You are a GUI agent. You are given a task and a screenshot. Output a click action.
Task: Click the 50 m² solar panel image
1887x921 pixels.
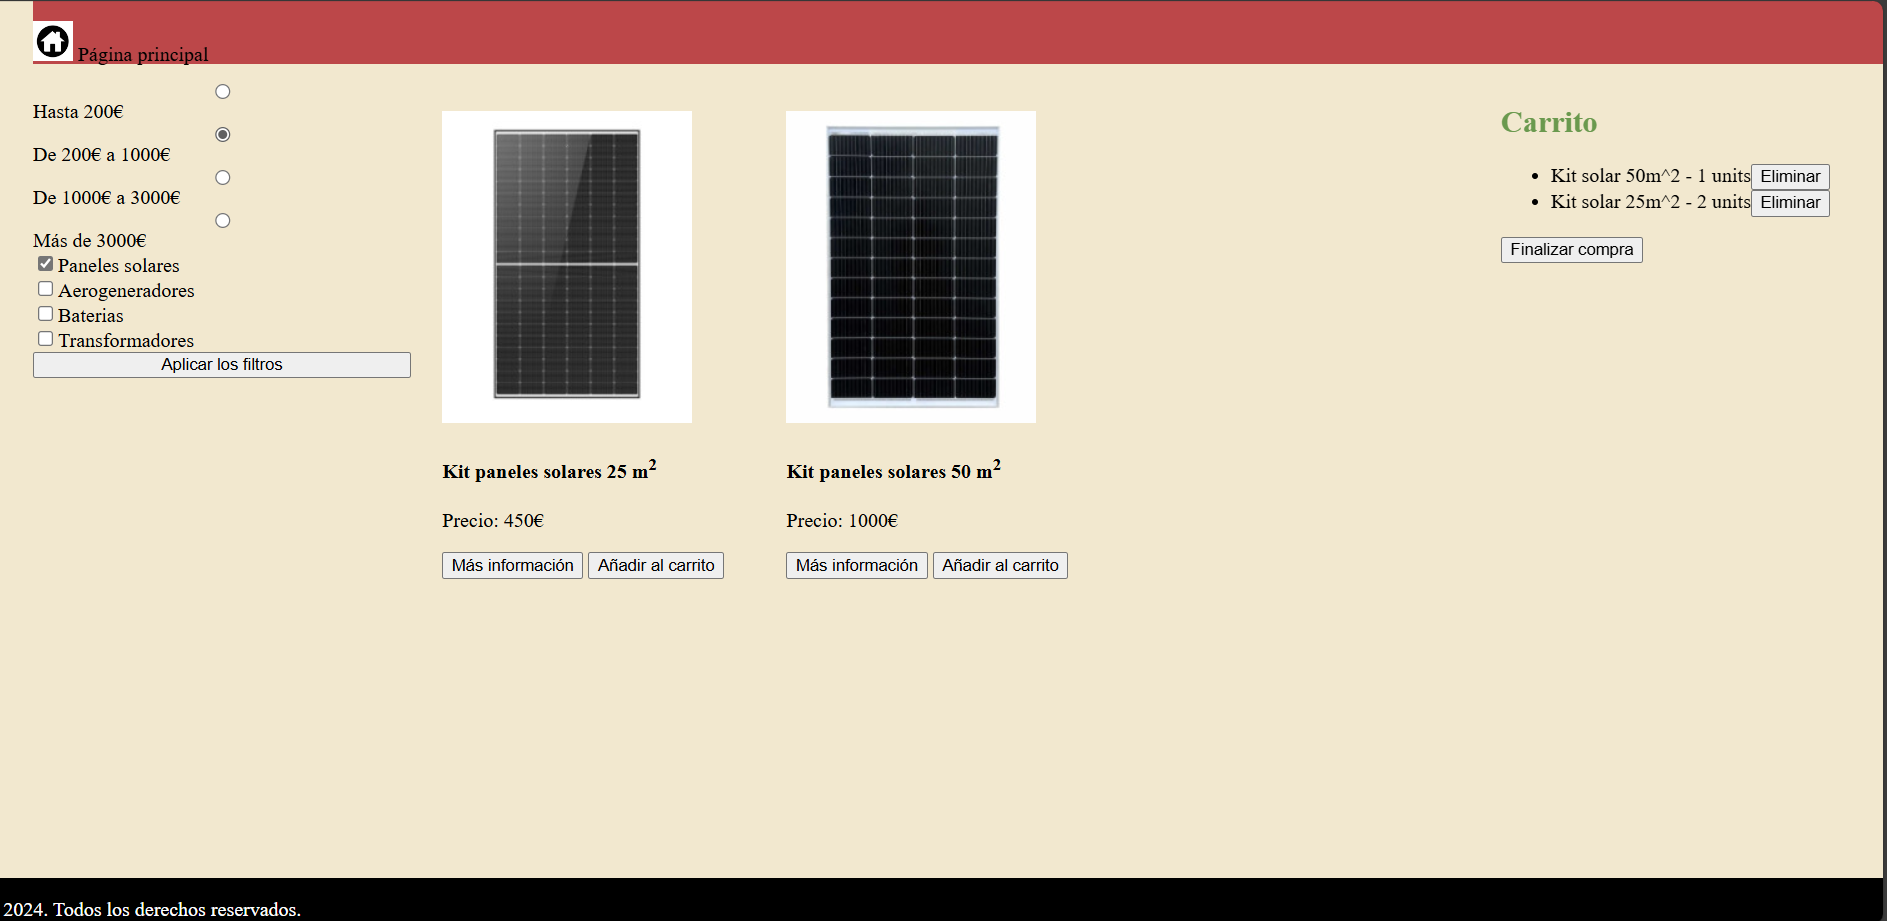[911, 266]
